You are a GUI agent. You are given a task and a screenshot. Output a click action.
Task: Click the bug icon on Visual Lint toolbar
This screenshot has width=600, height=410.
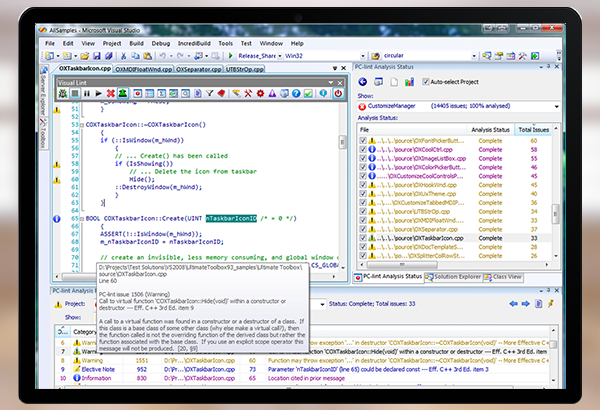point(63,93)
